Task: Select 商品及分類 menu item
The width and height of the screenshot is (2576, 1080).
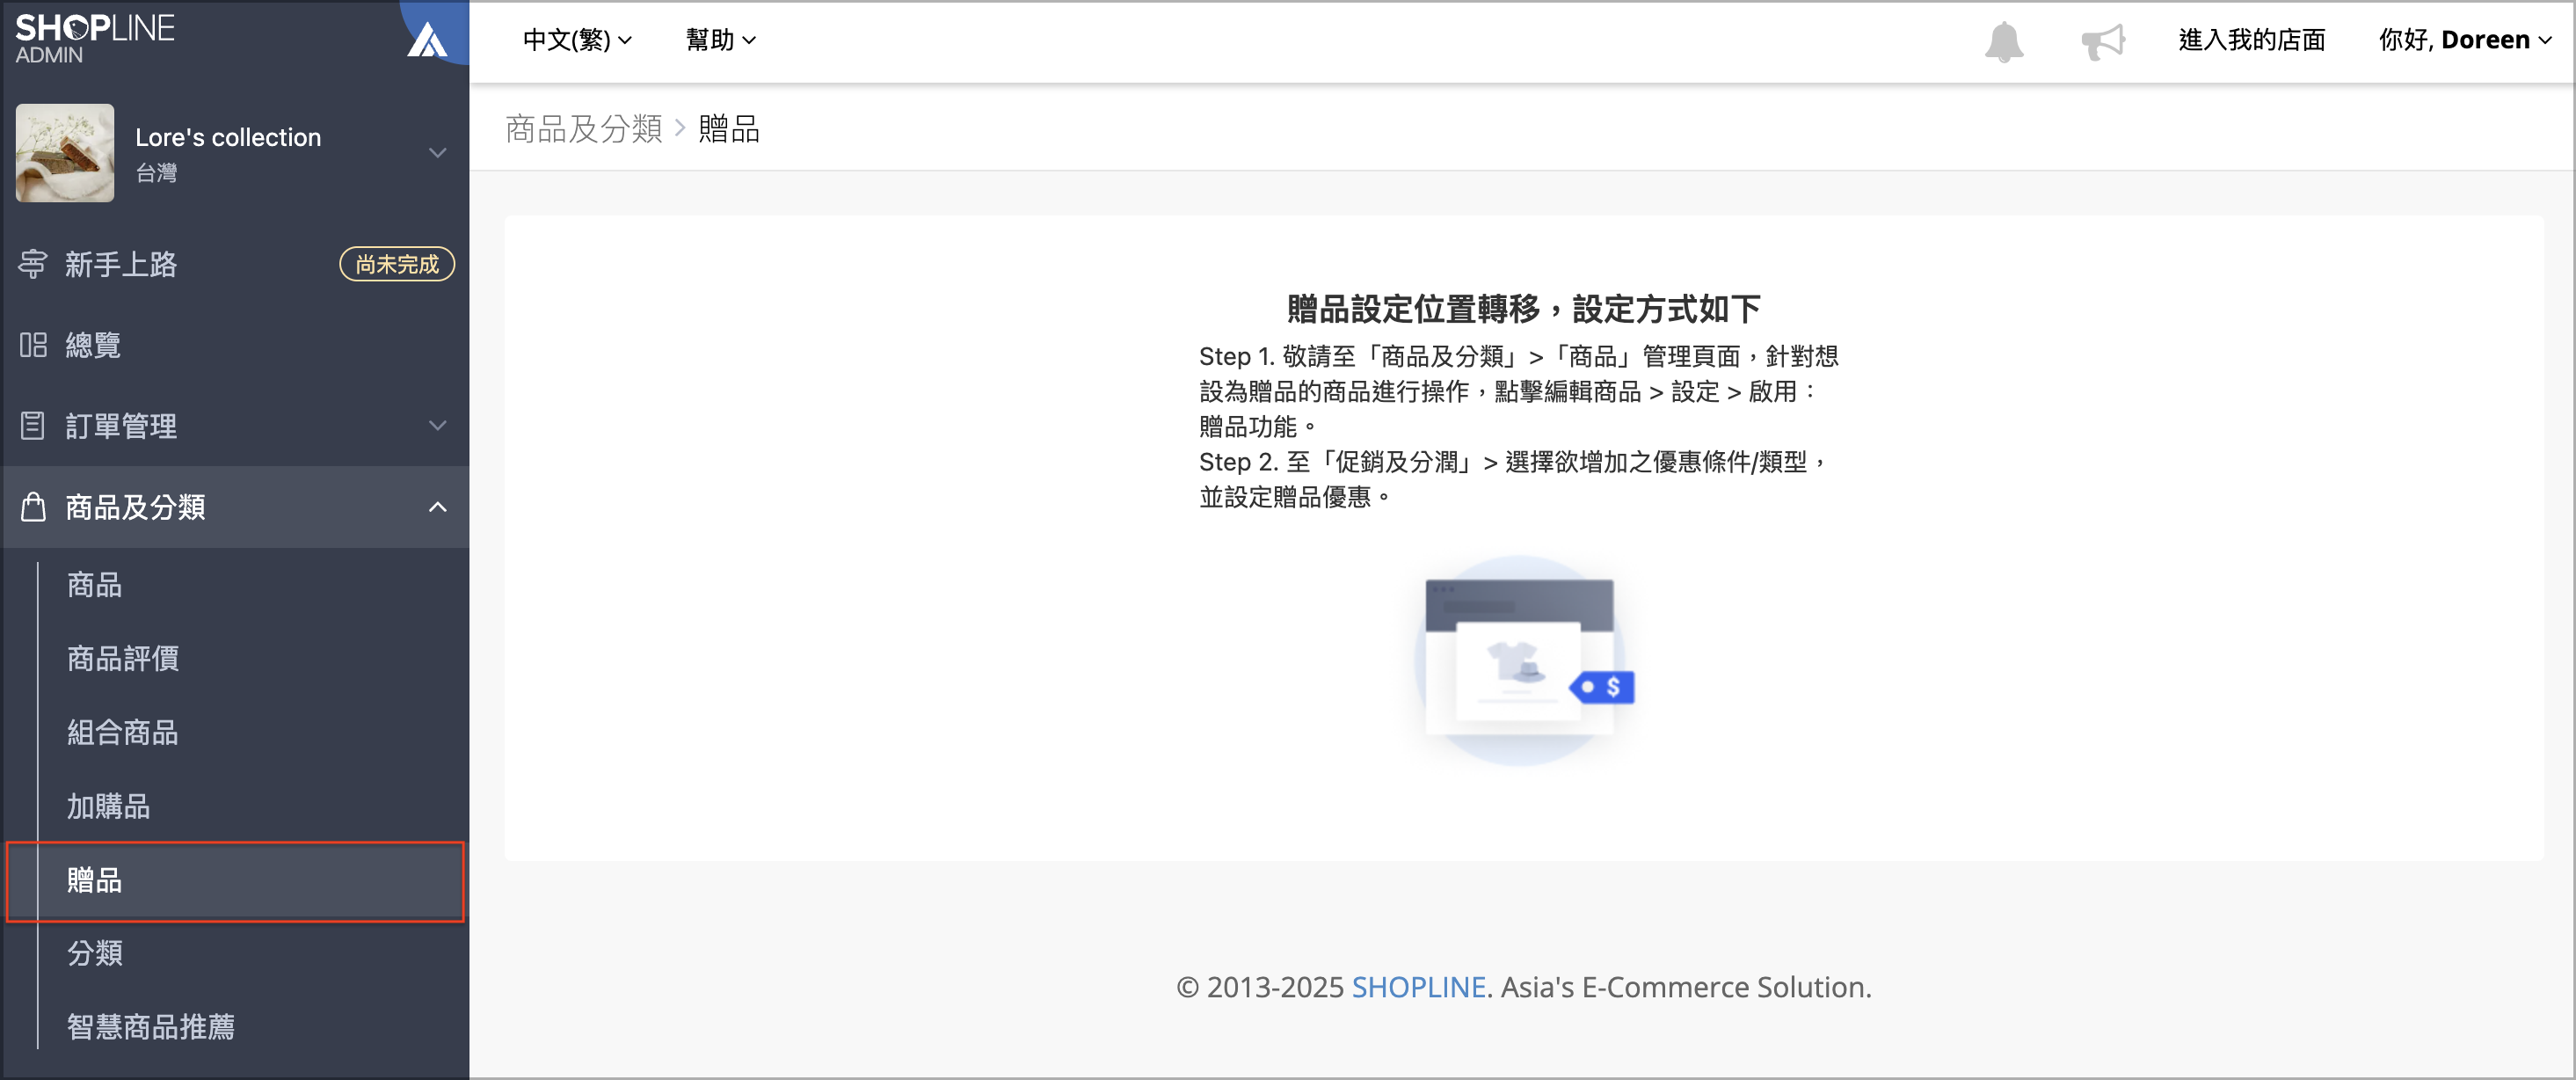Action: click(235, 507)
